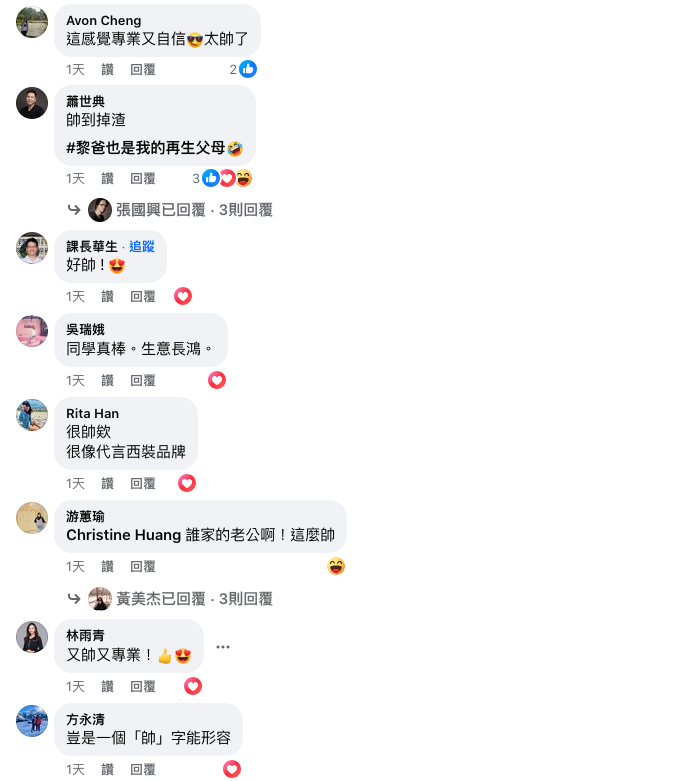Open Avon Cheng's profile via name
This screenshot has height=781, width=680.
click(104, 20)
